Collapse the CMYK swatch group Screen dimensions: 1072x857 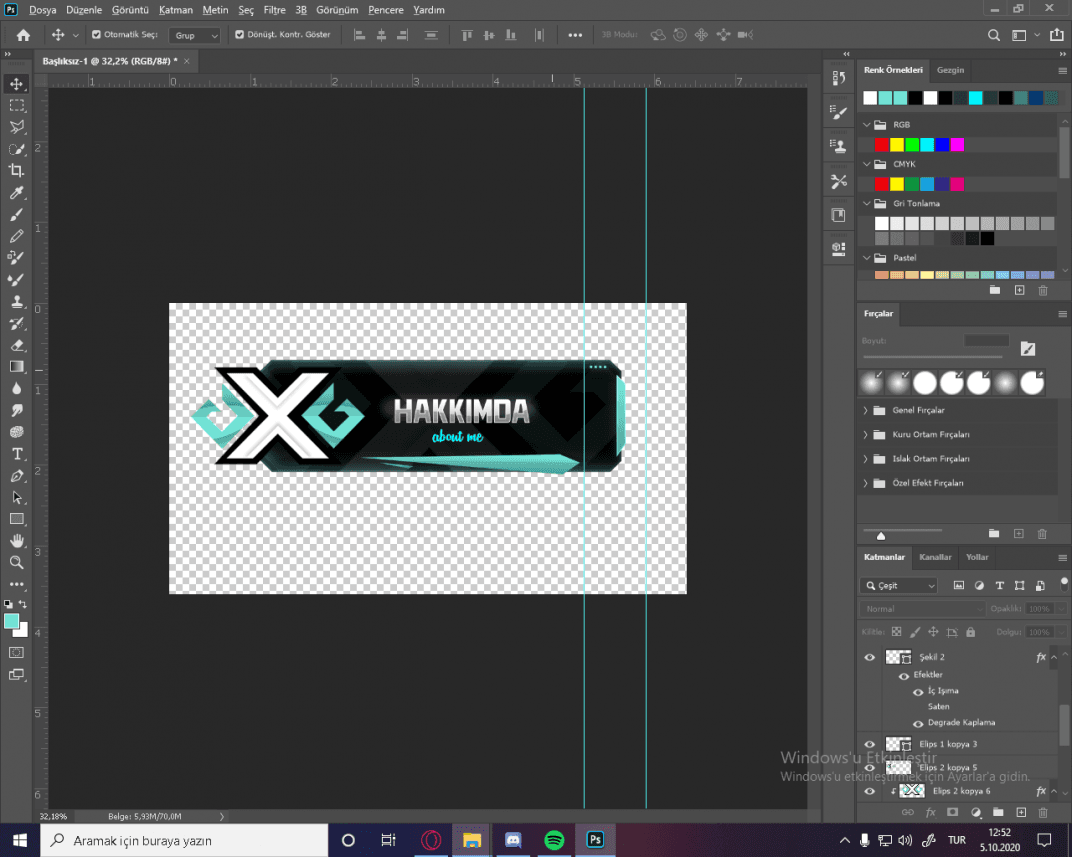pyautogui.click(x=867, y=164)
